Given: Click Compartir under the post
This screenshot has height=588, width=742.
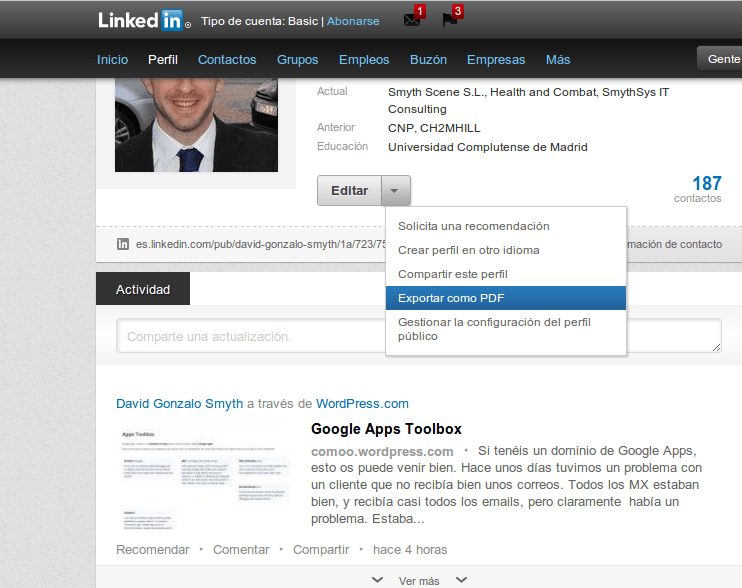Looking at the screenshot, I should tap(321, 550).
